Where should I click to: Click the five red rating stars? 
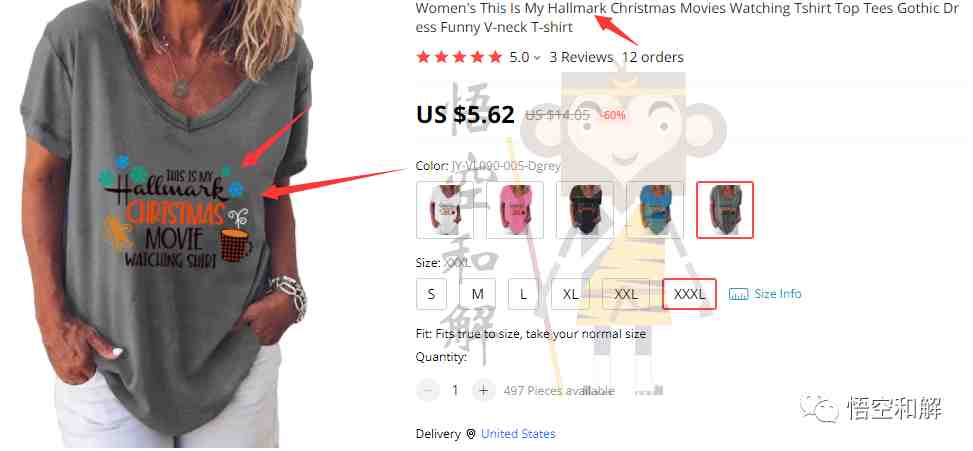459,57
